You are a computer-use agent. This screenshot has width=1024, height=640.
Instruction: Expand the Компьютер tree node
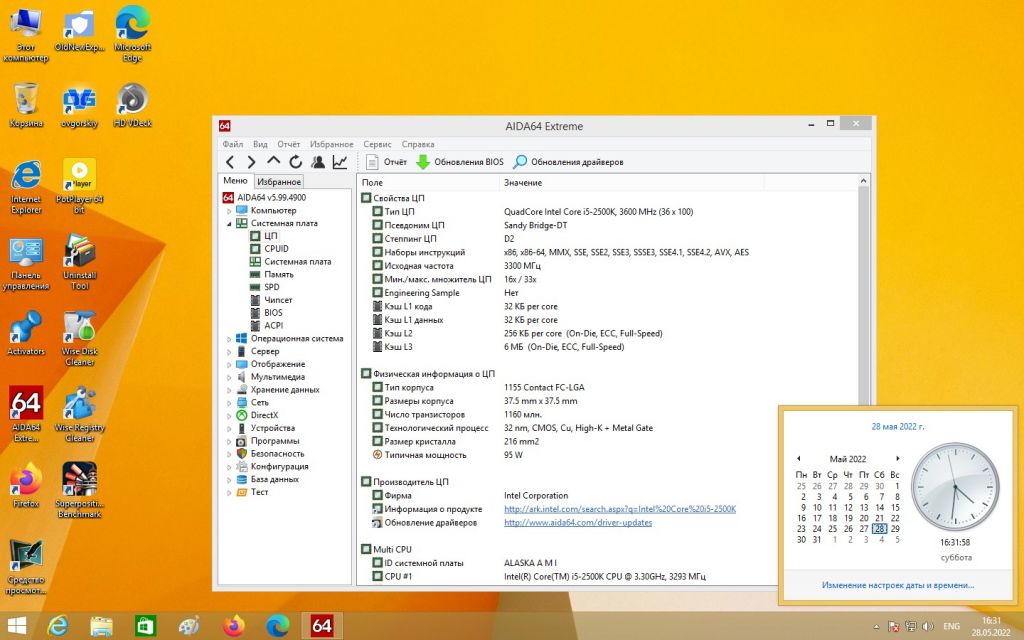click(229, 211)
